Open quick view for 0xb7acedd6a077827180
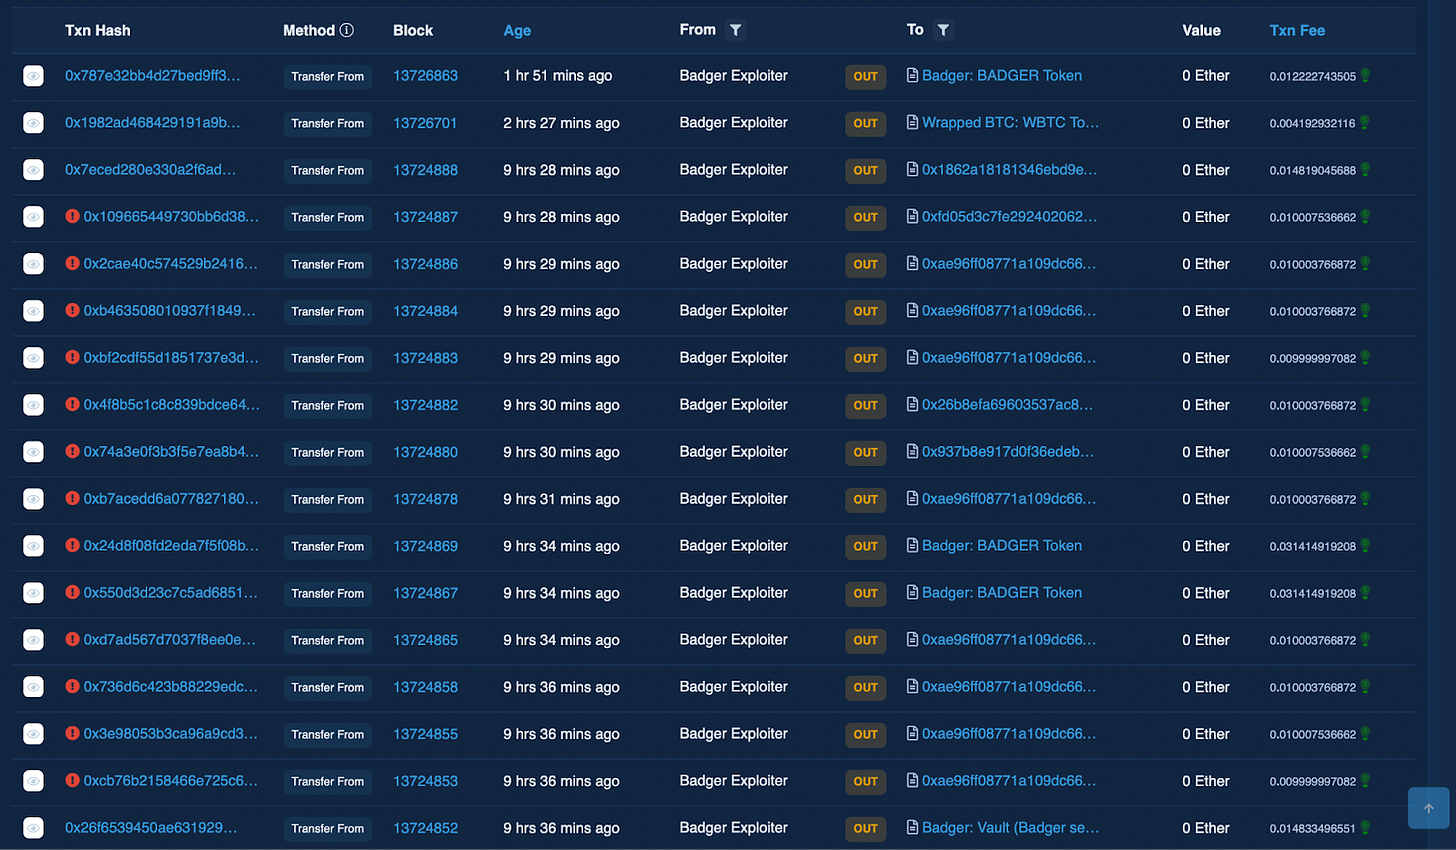This screenshot has height=850, width=1456. click(33, 499)
